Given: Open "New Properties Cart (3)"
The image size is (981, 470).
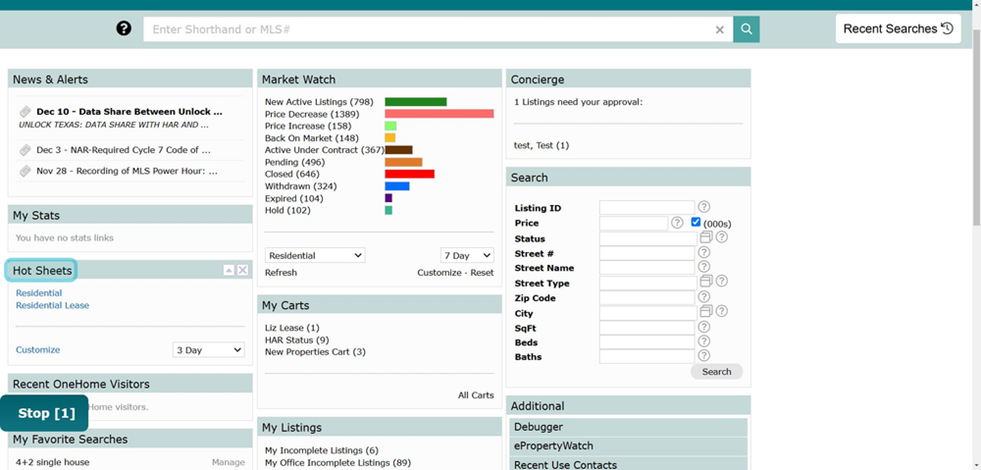Looking at the screenshot, I should [315, 352].
